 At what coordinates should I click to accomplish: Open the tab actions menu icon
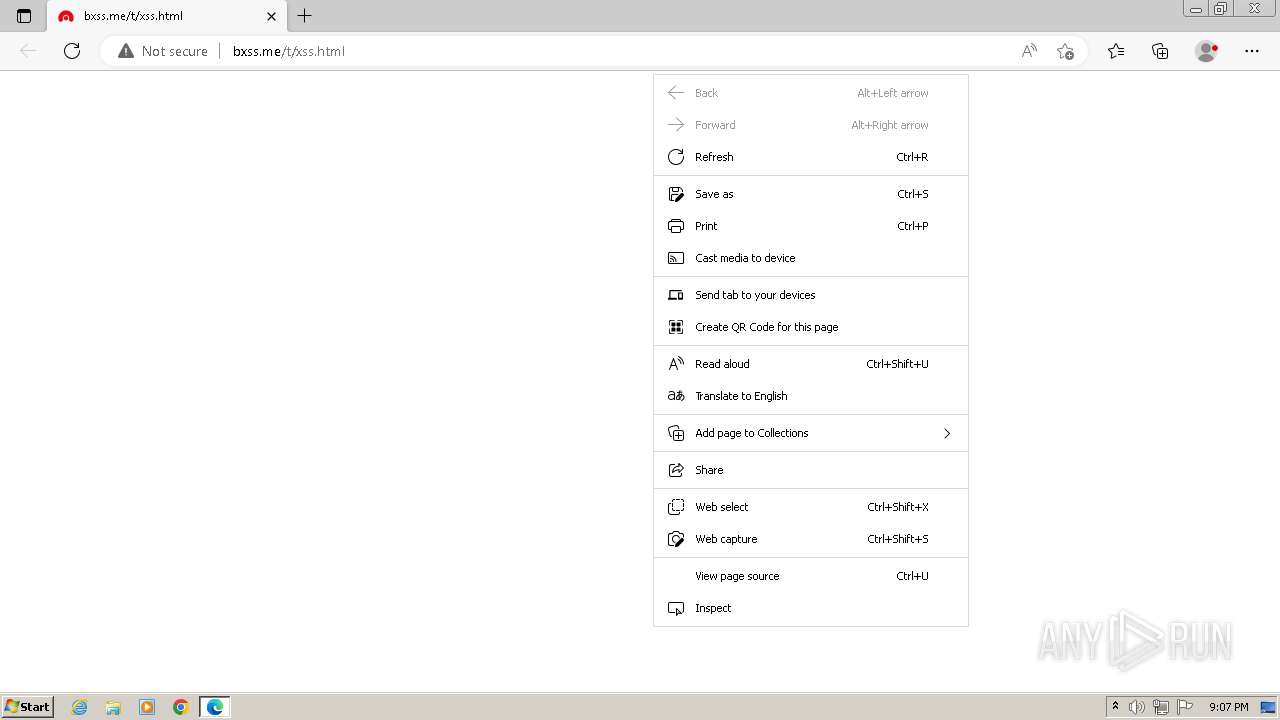tap(24, 16)
